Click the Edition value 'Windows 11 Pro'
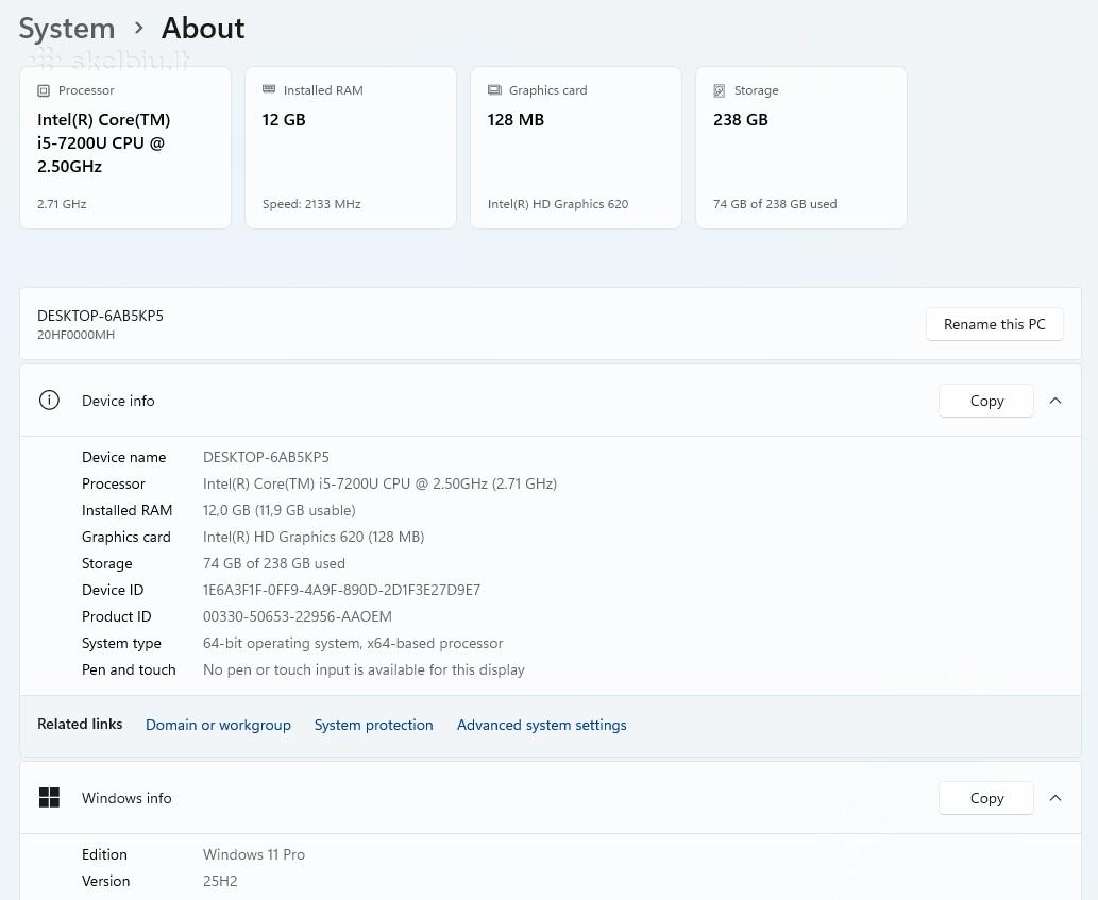This screenshot has width=1098, height=900. tap(253, 854)
